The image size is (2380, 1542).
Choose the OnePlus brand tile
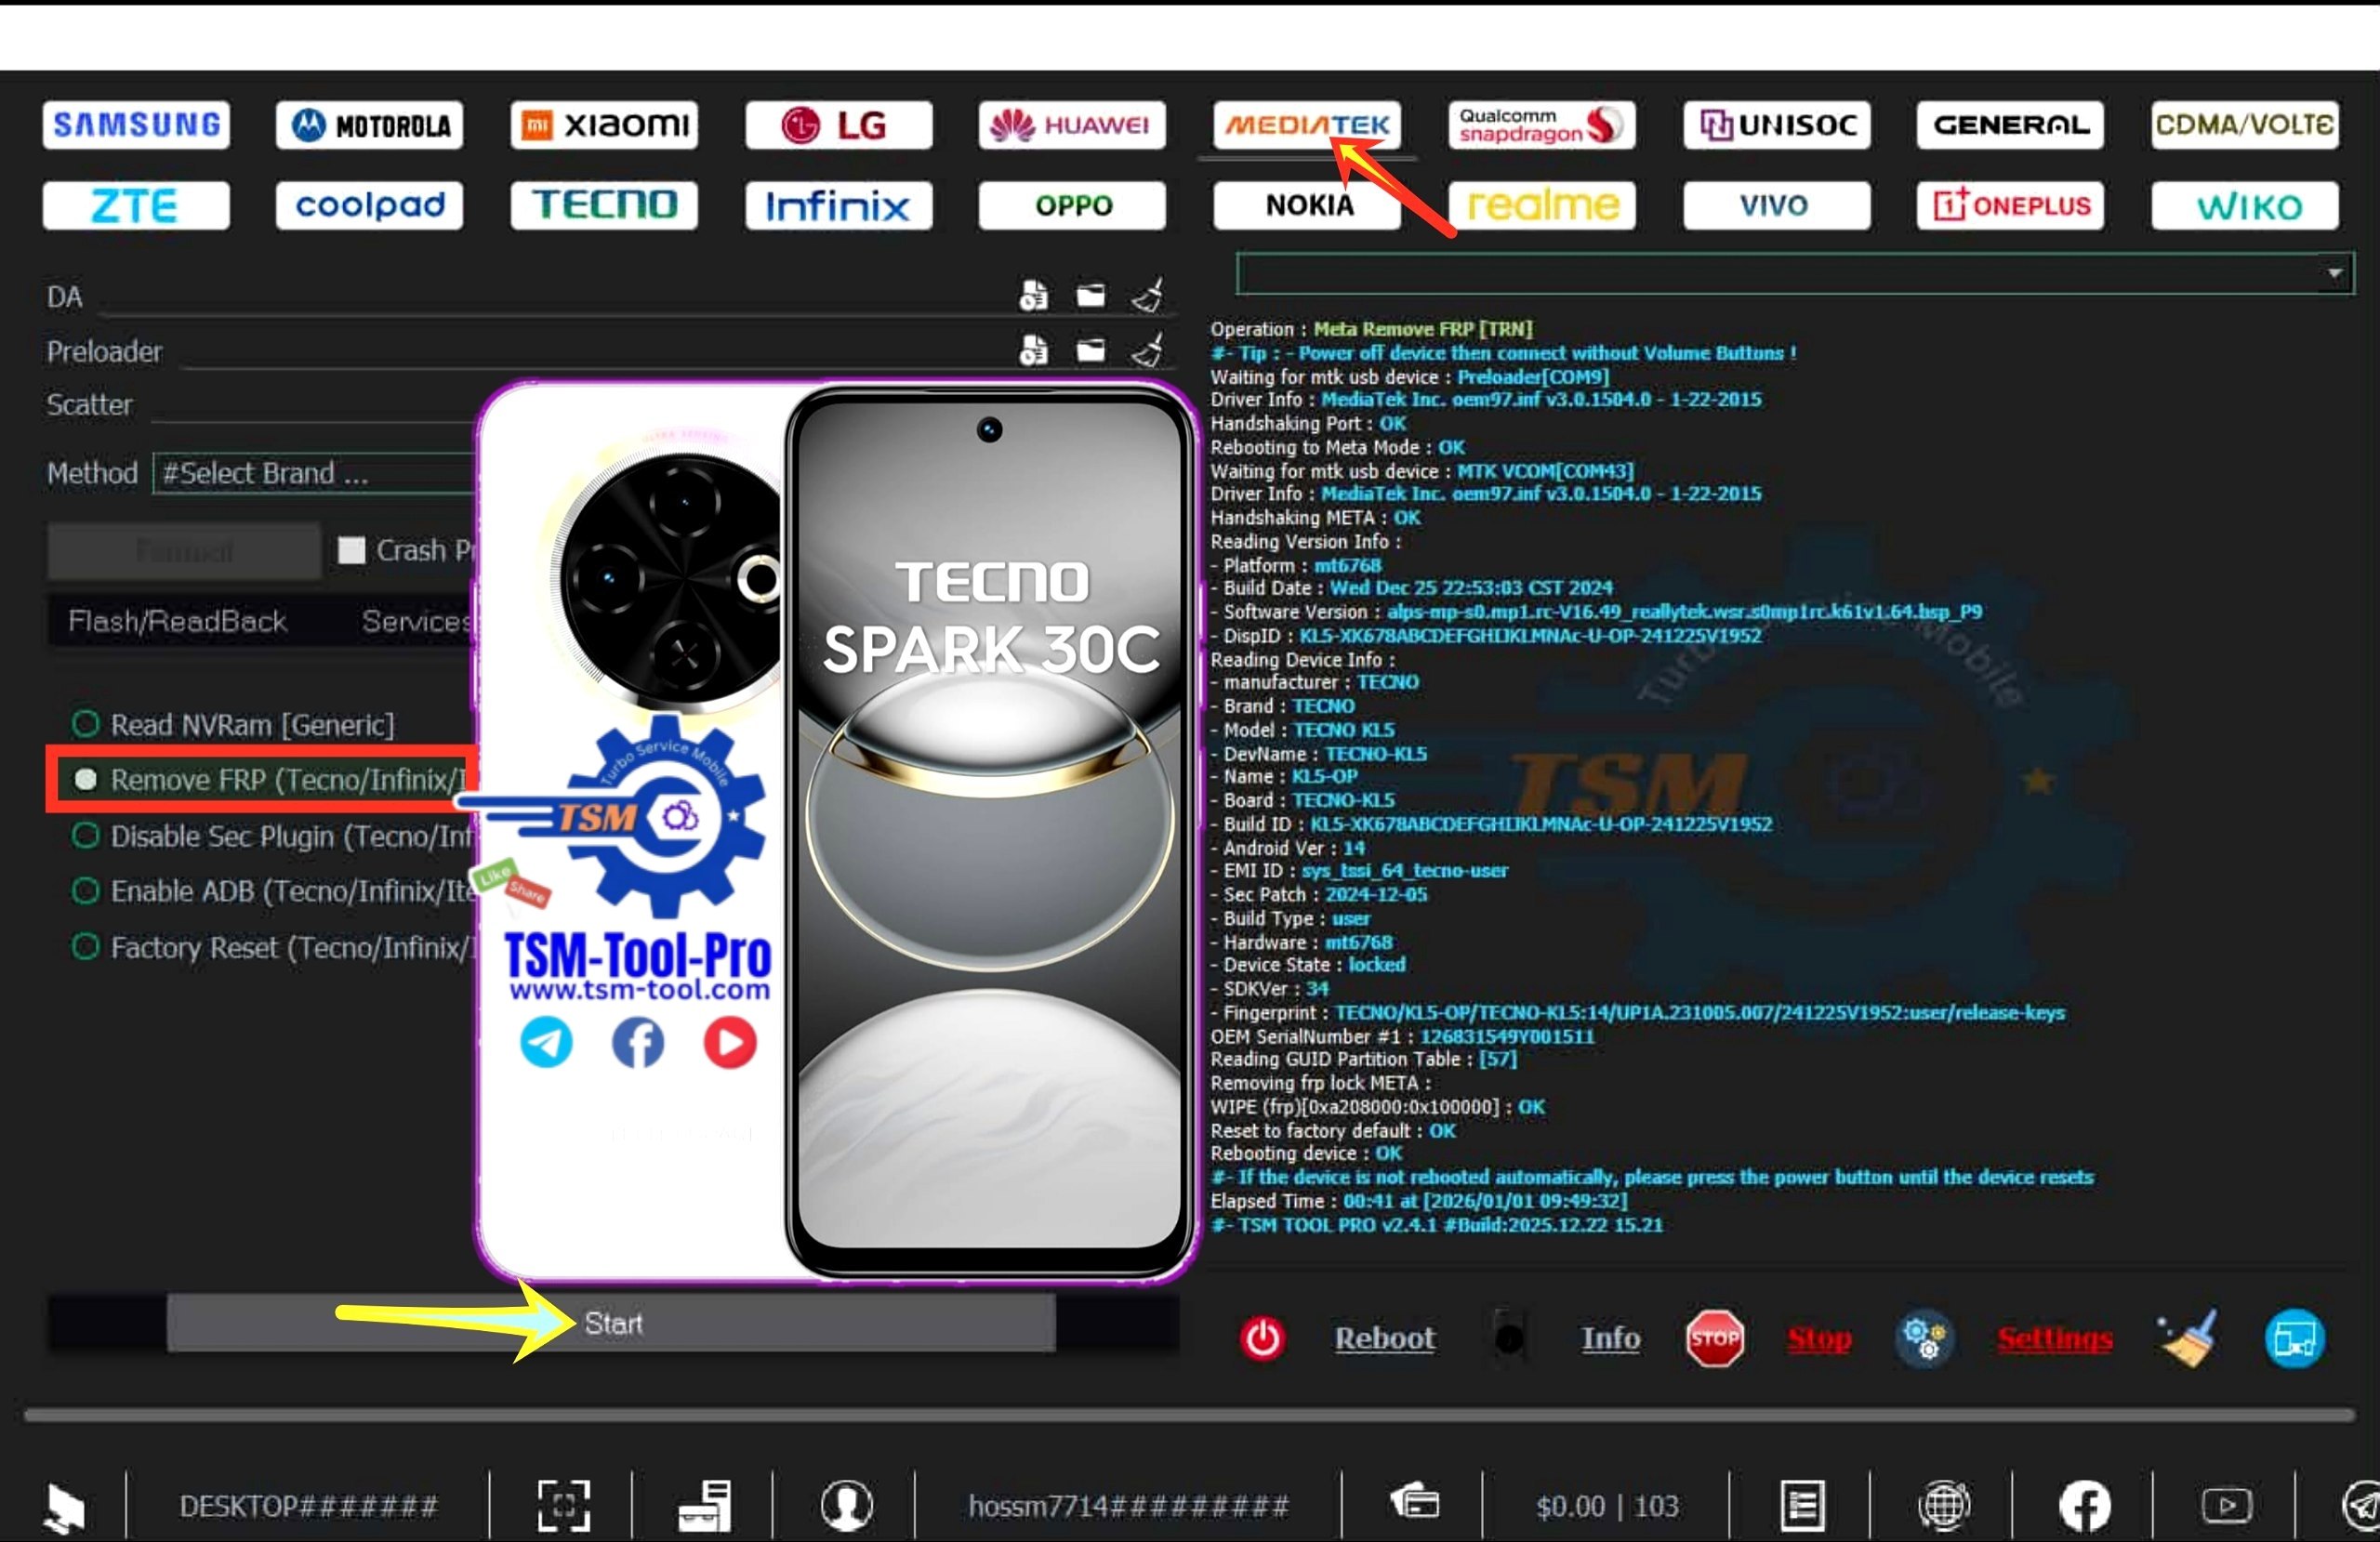coord(2010,205)
